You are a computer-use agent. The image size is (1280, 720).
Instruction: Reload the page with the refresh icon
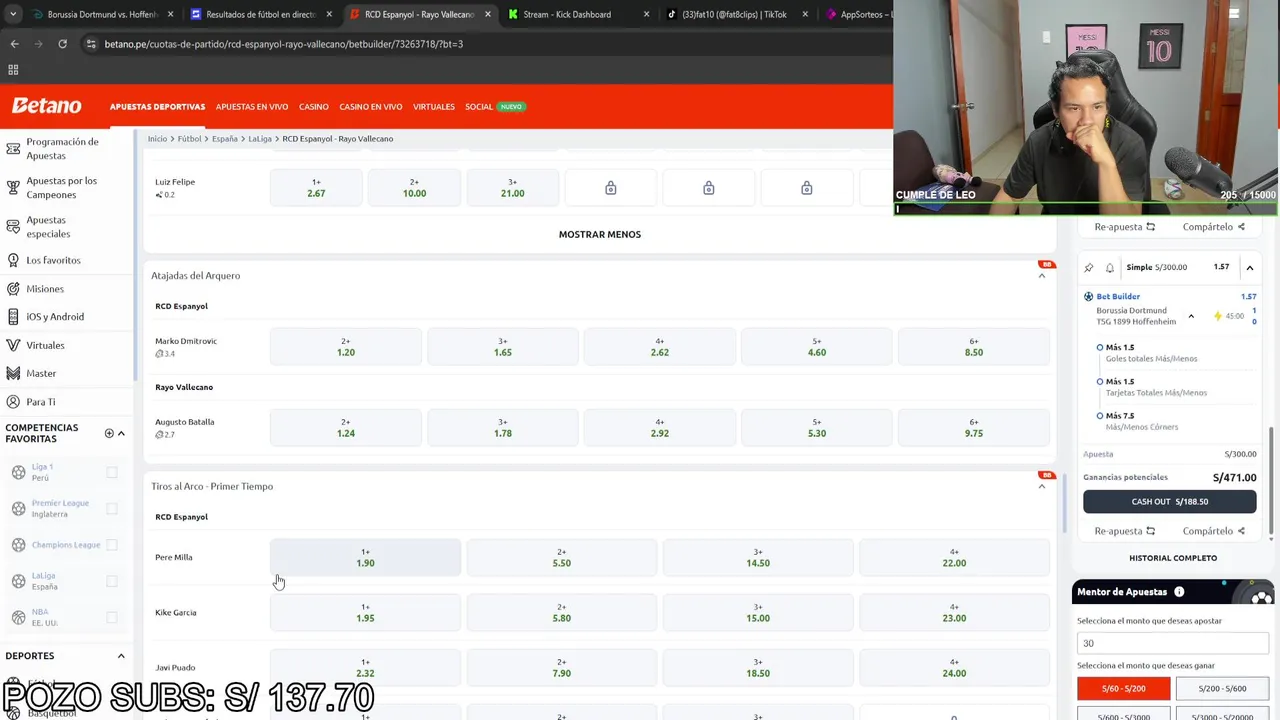62,44
